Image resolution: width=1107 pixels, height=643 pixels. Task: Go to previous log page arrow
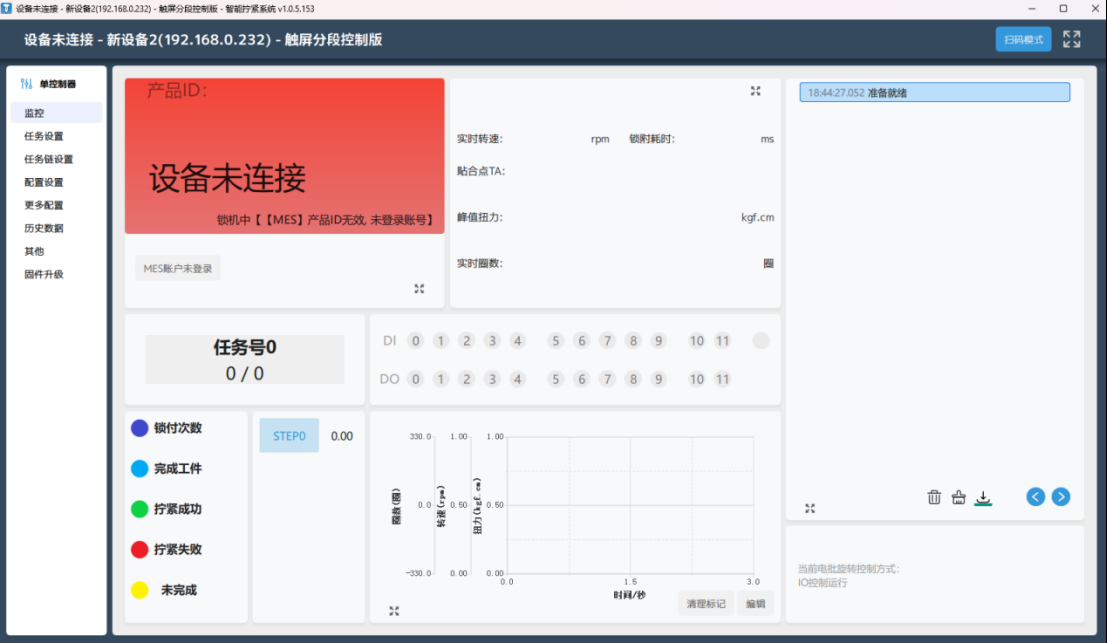1036,497
